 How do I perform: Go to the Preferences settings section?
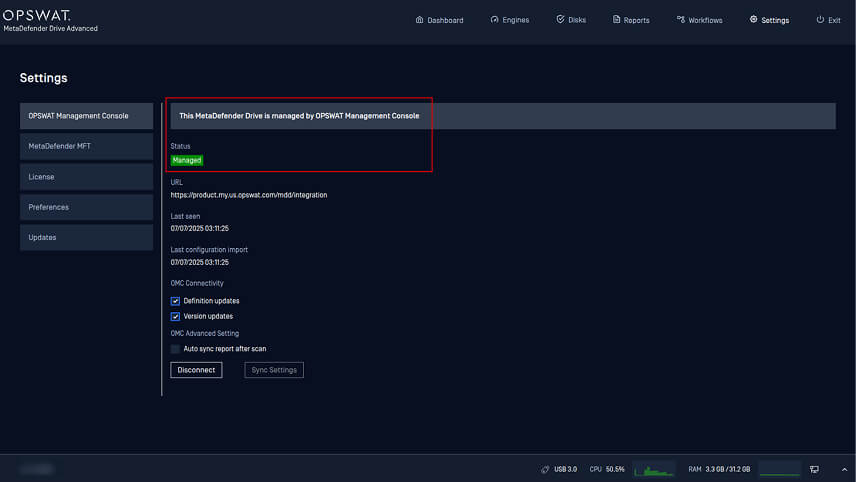click(86, 207)
